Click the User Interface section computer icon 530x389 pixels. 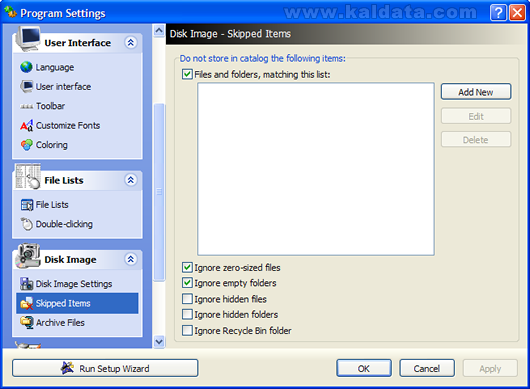[28, 39]
